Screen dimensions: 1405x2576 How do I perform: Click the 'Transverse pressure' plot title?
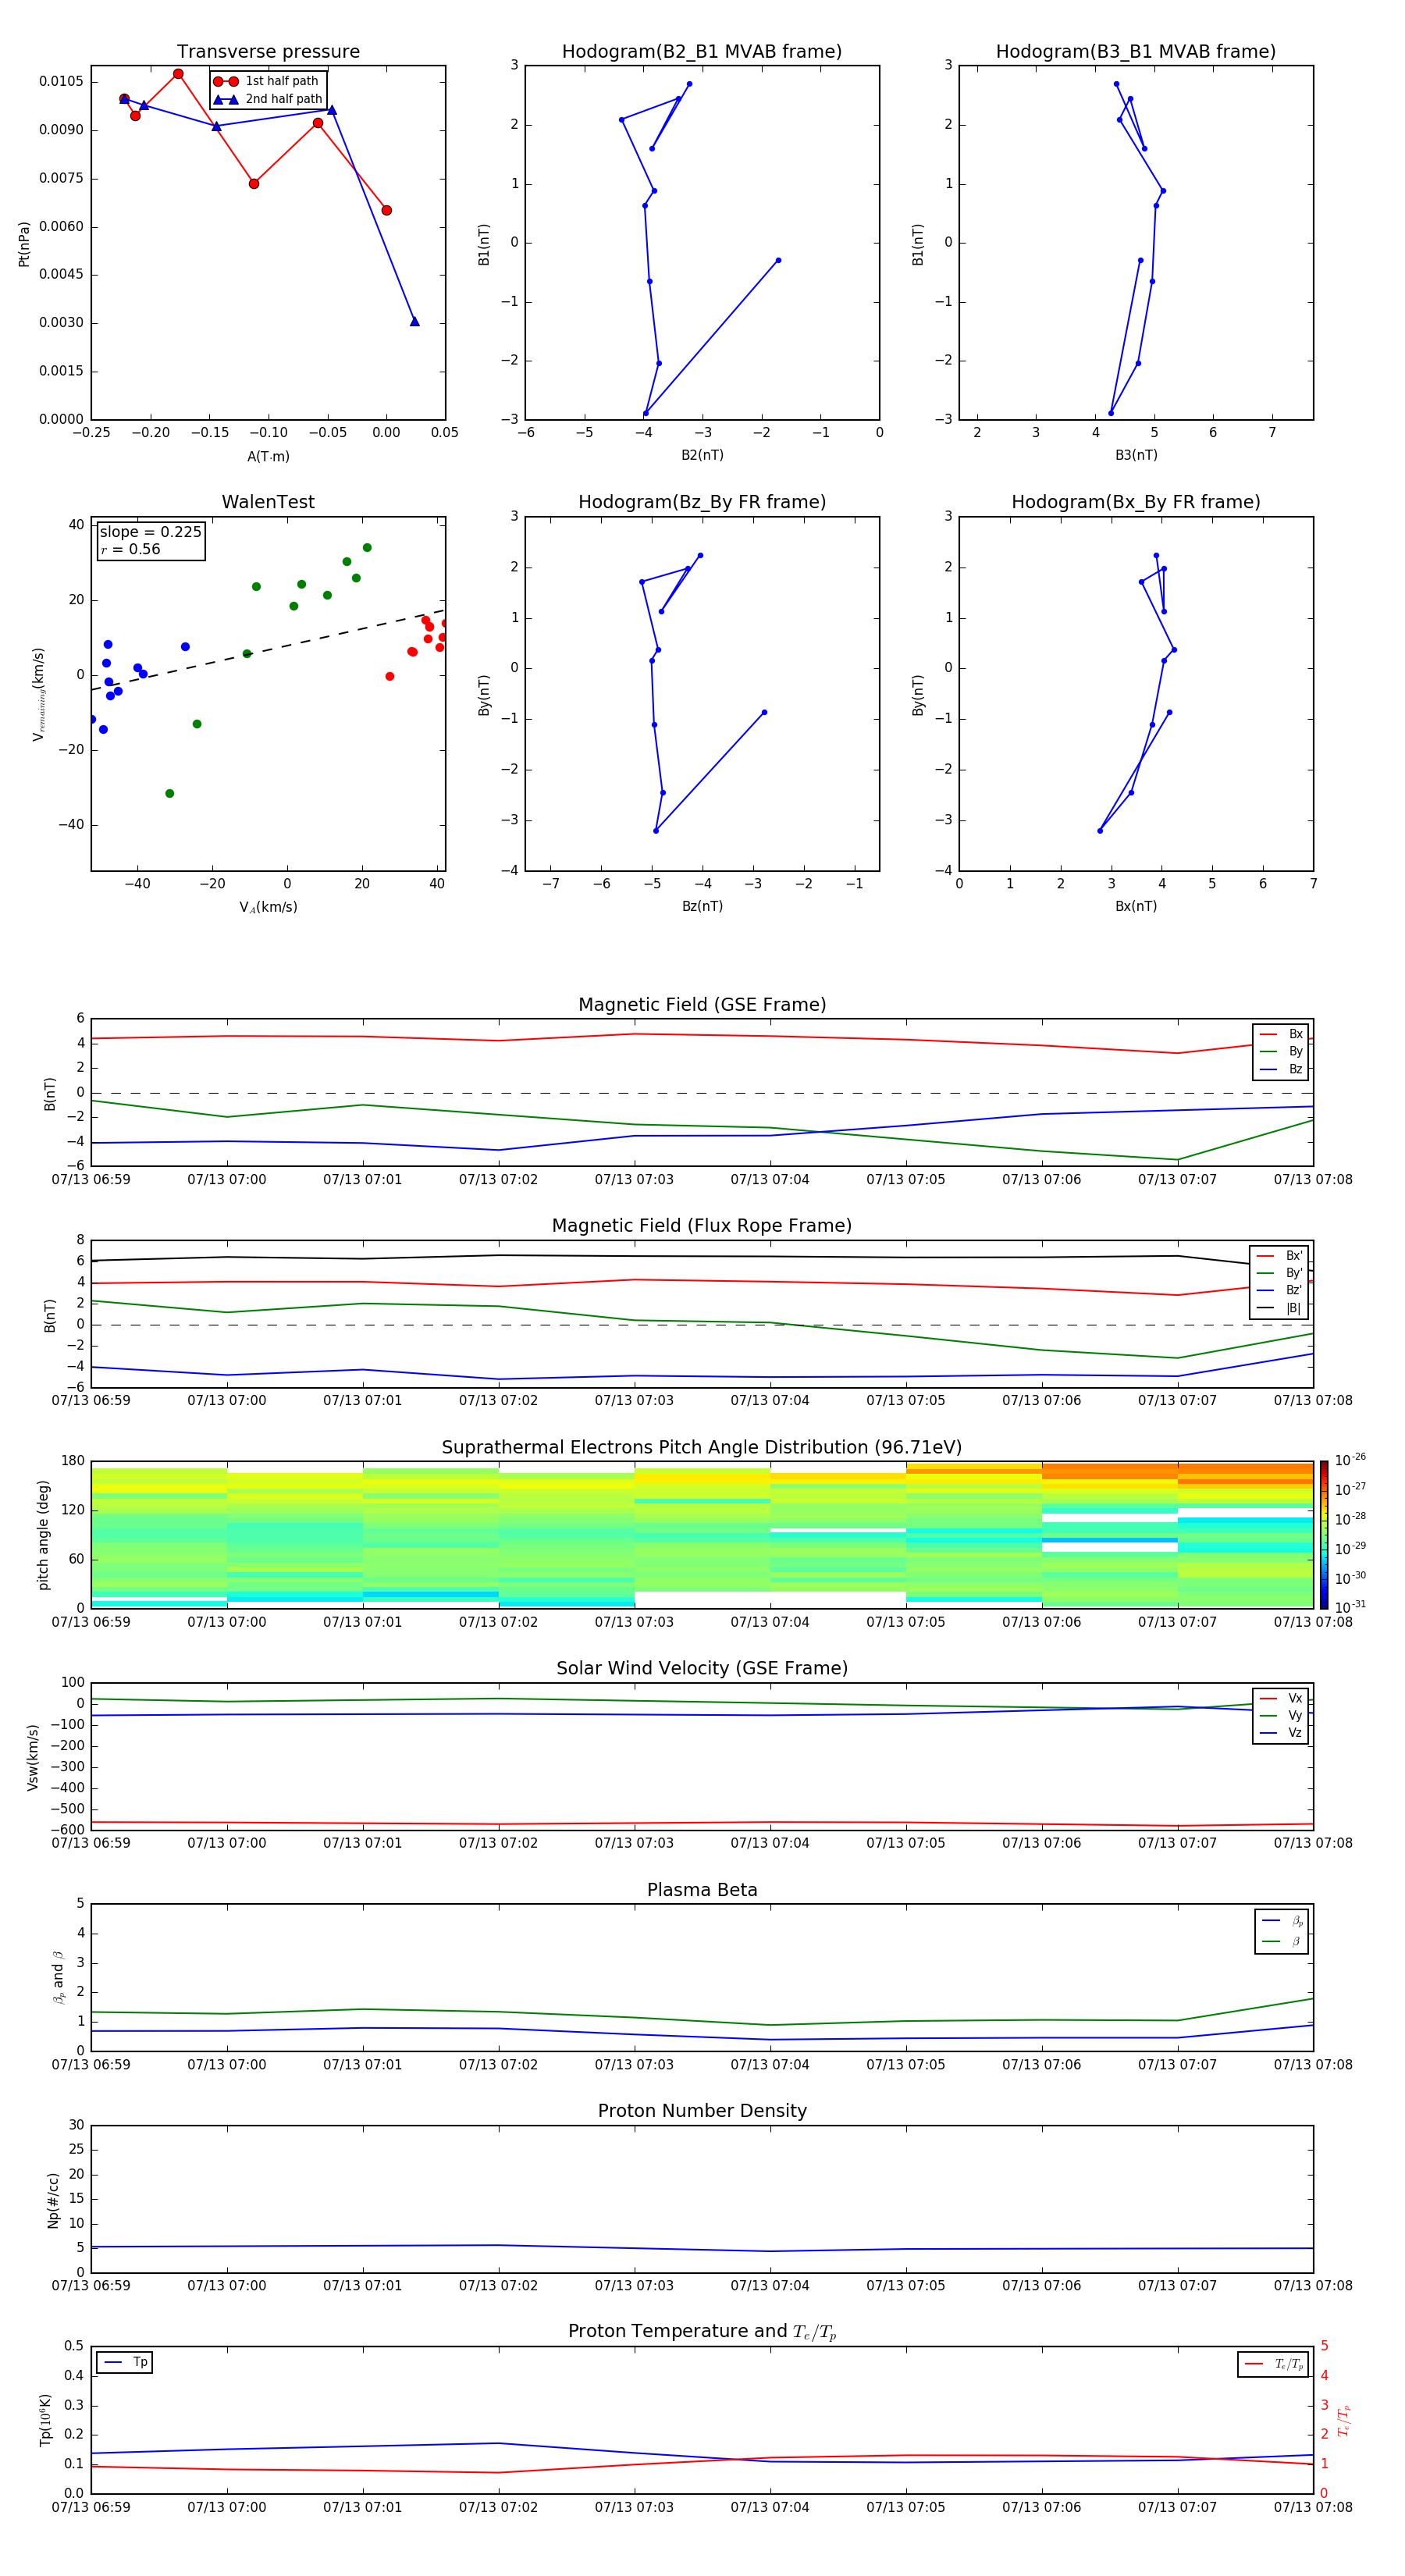(268, 52)
